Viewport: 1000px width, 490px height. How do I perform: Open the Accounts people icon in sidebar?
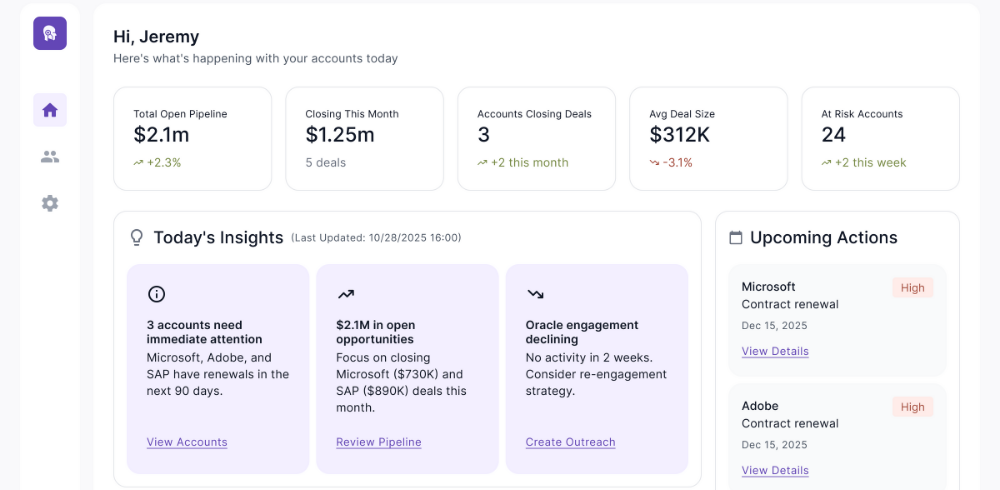pos(50,157)
